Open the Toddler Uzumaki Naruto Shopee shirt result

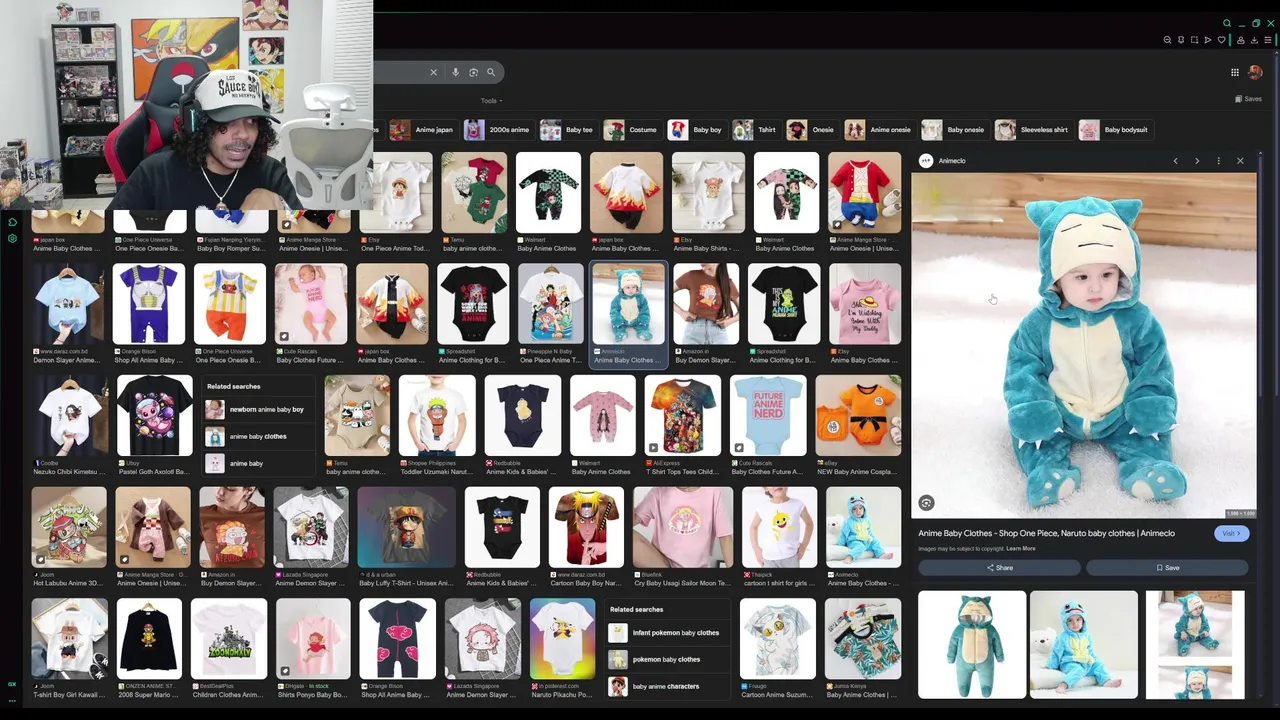[437, 416]
